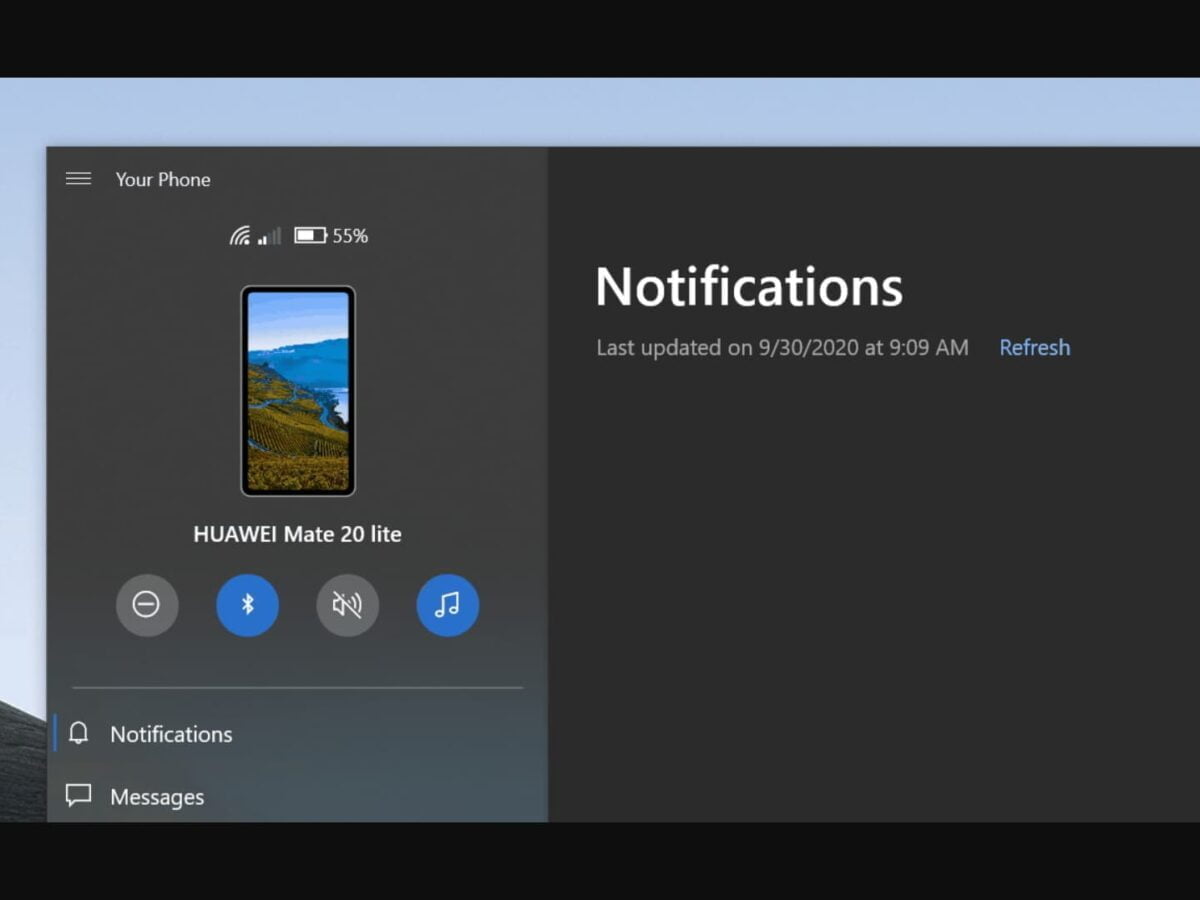Click the Last updated timestamp text
The width and height of the screenshot is (1200, 900).
[x=783, y=348]
